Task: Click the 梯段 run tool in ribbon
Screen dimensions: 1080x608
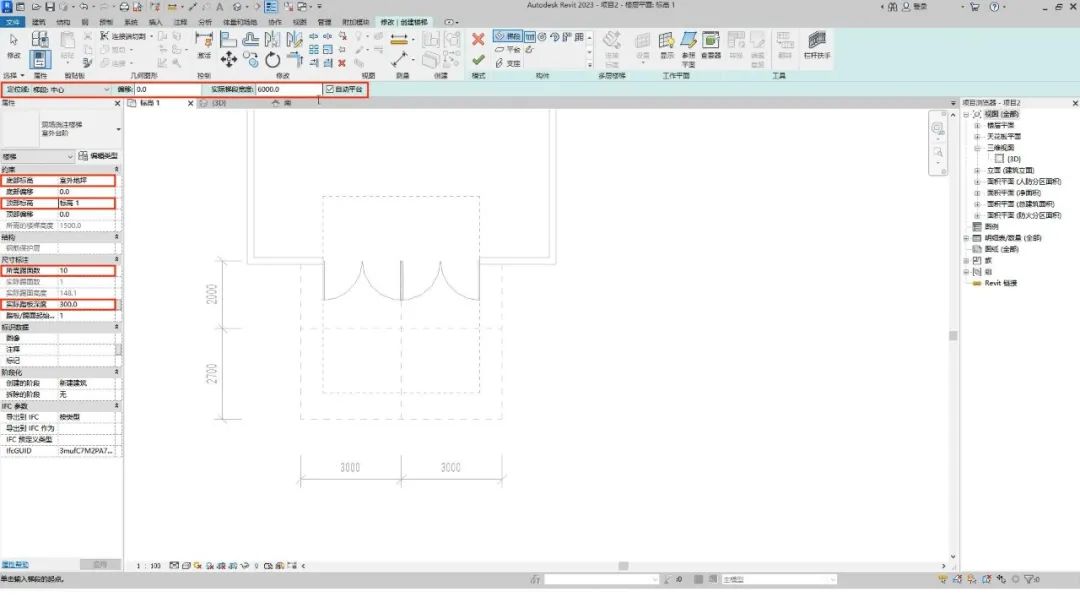Action: 507,36
